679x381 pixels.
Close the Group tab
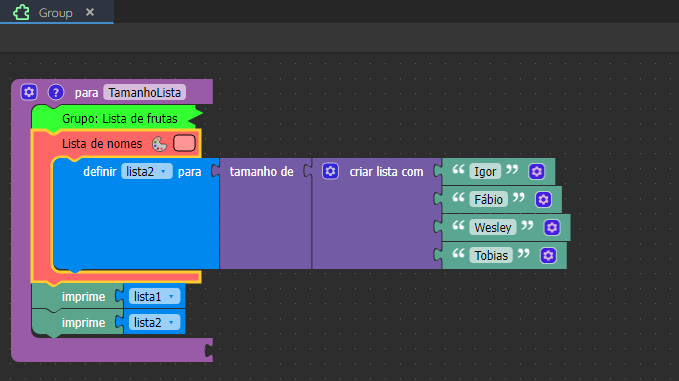pos(90,12)
